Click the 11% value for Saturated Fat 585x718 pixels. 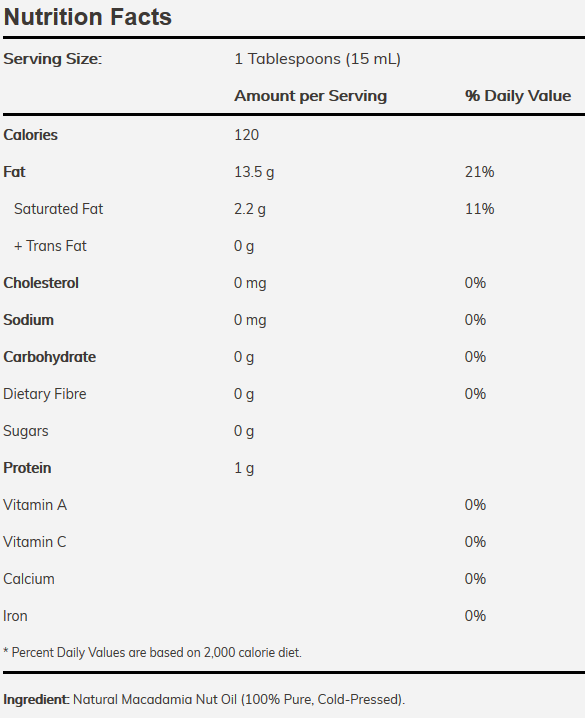[479, 209]
